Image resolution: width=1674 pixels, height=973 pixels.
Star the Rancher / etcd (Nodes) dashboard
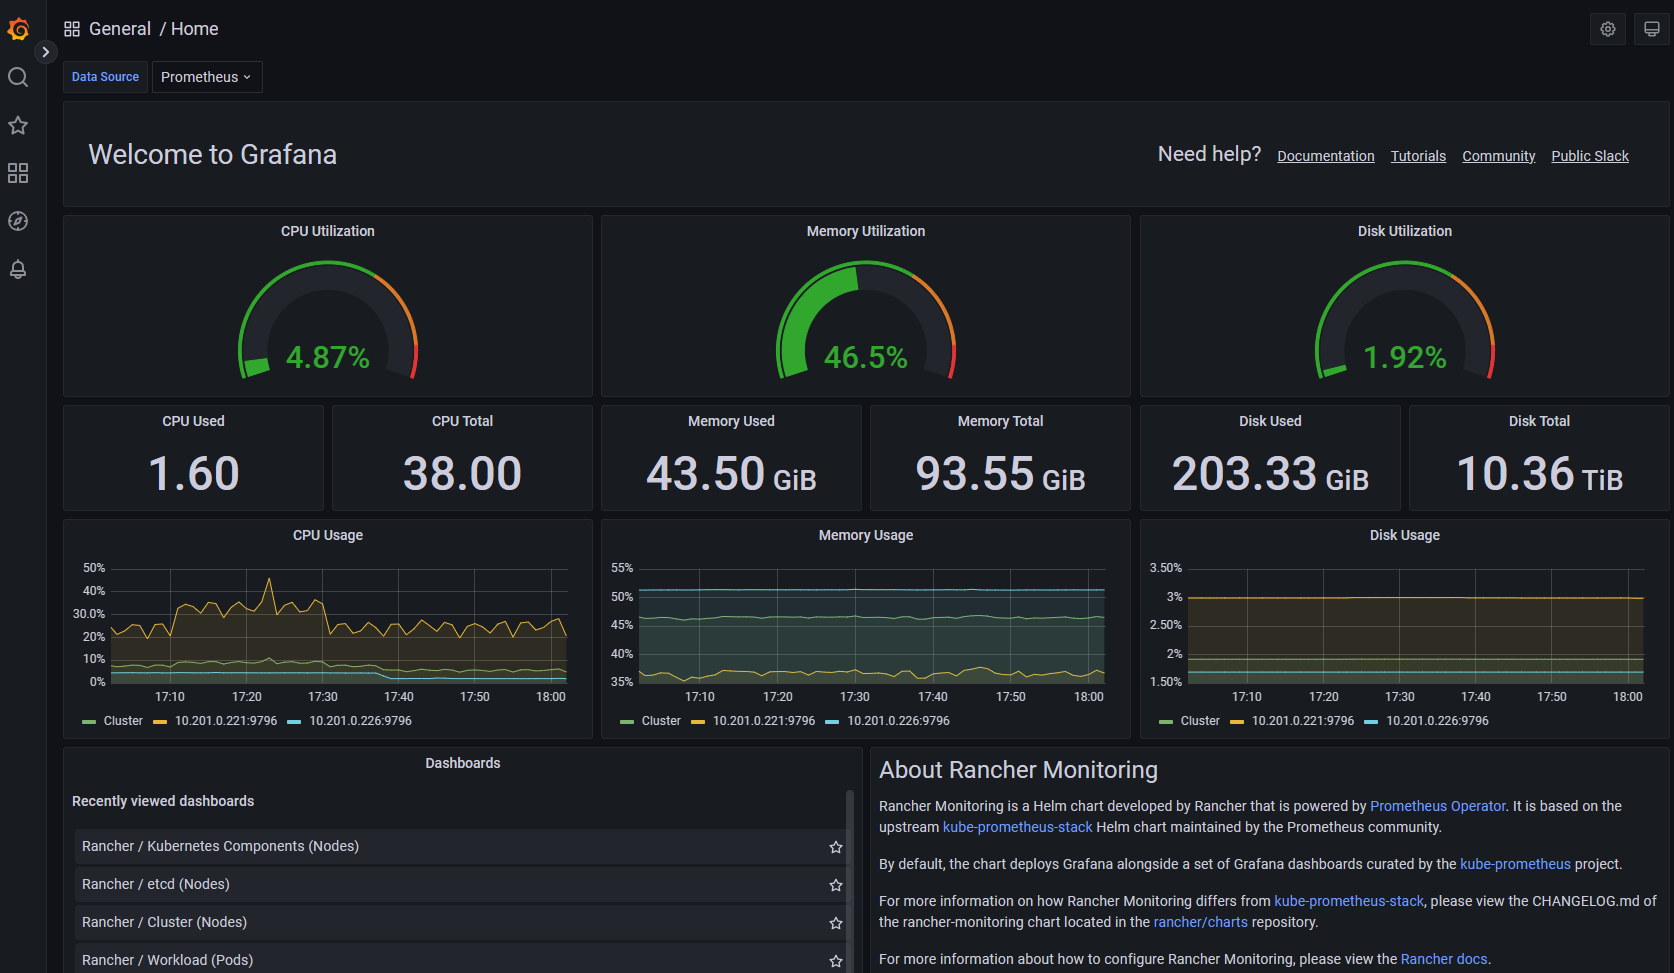pos(836,885)
